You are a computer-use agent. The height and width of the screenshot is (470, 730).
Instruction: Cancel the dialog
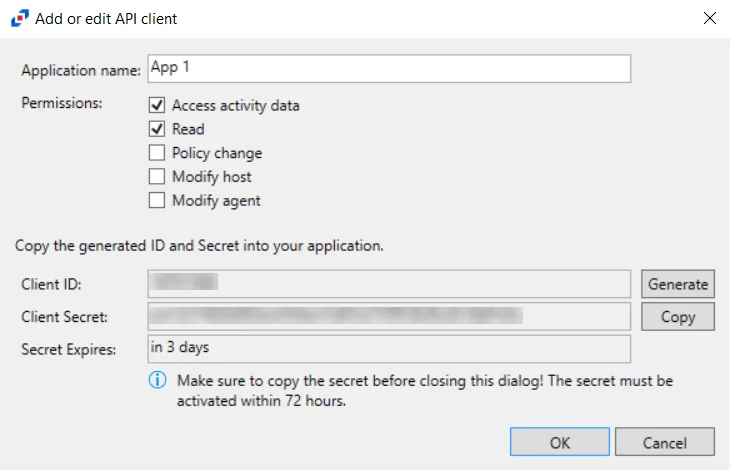(665, 442)
